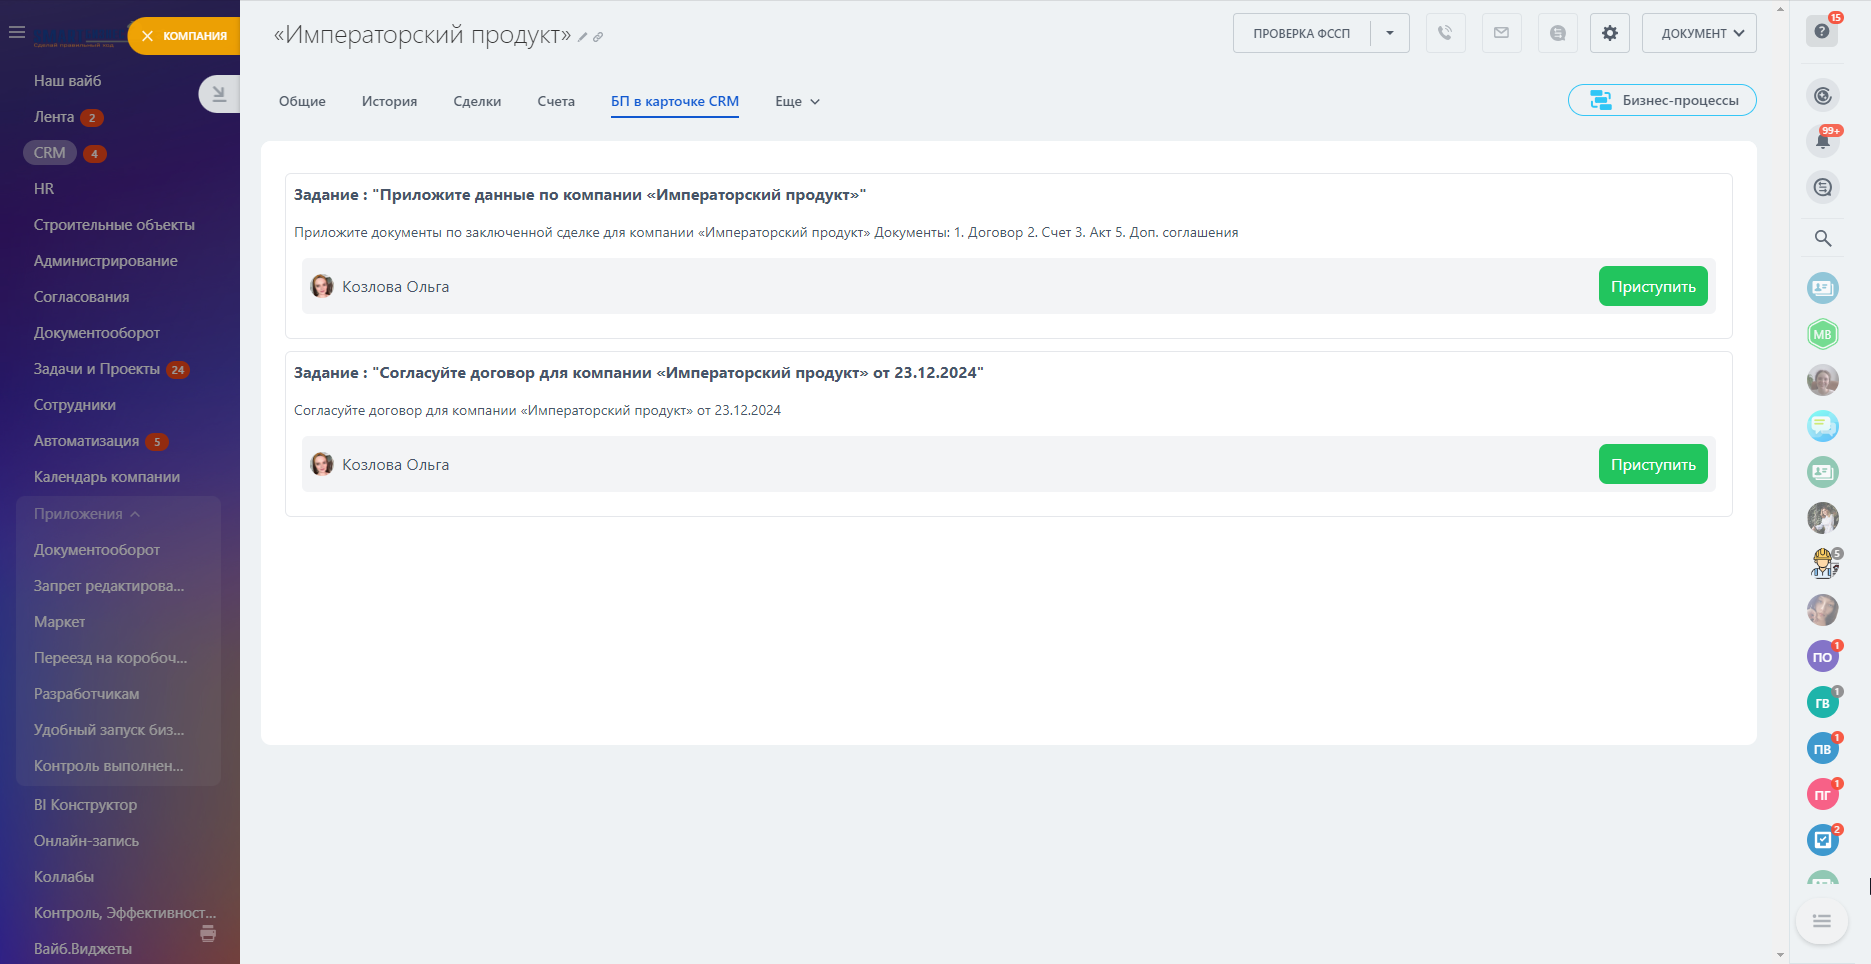1871x964 pixels.
Task: Open Разработчикам under Приложения
Action: (87, 694)
